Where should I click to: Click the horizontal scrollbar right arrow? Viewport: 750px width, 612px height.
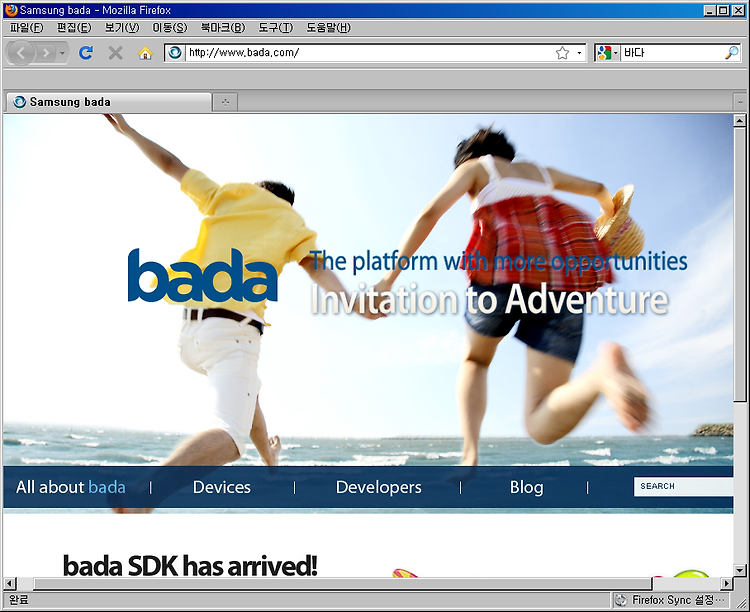(727, 583)
